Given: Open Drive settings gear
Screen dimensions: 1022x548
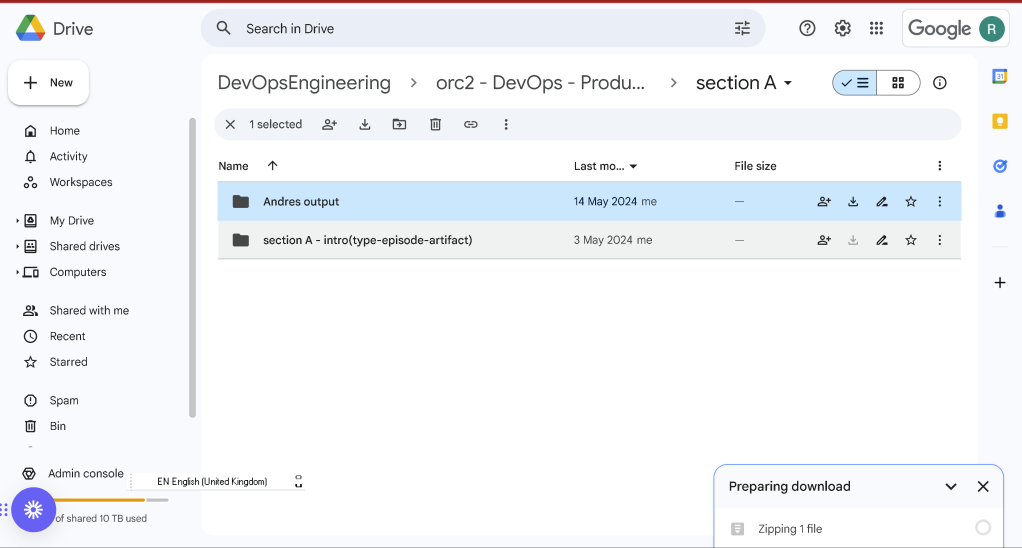Looking at the screenshot, I should [x=842, y=28].
